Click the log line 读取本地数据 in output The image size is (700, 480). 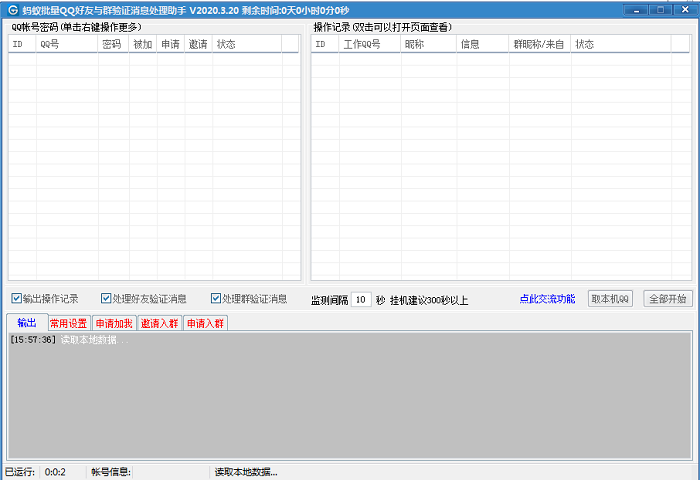click(69, 340)
